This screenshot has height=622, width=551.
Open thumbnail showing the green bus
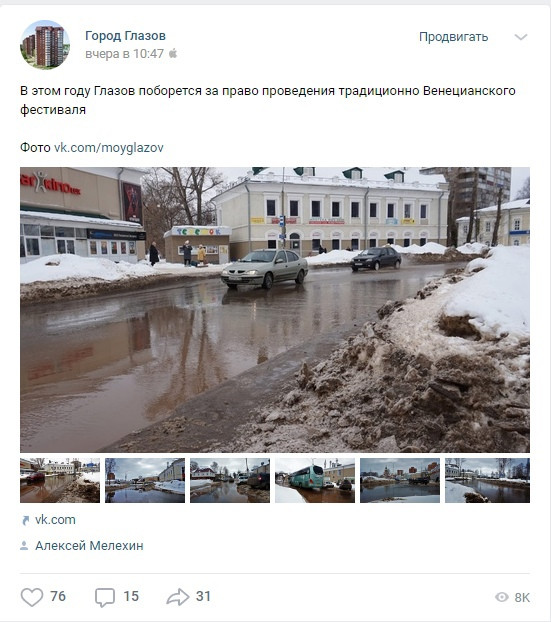coord(315,480)
